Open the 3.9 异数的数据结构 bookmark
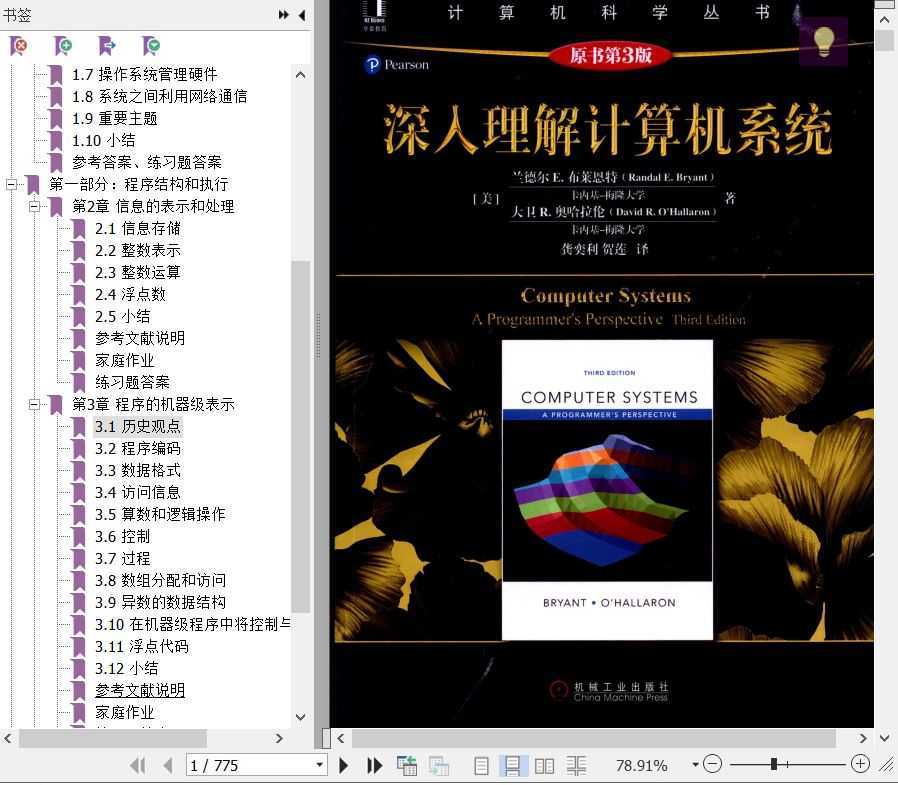This screenshot has height=785, width=898. tap(160, 602)
